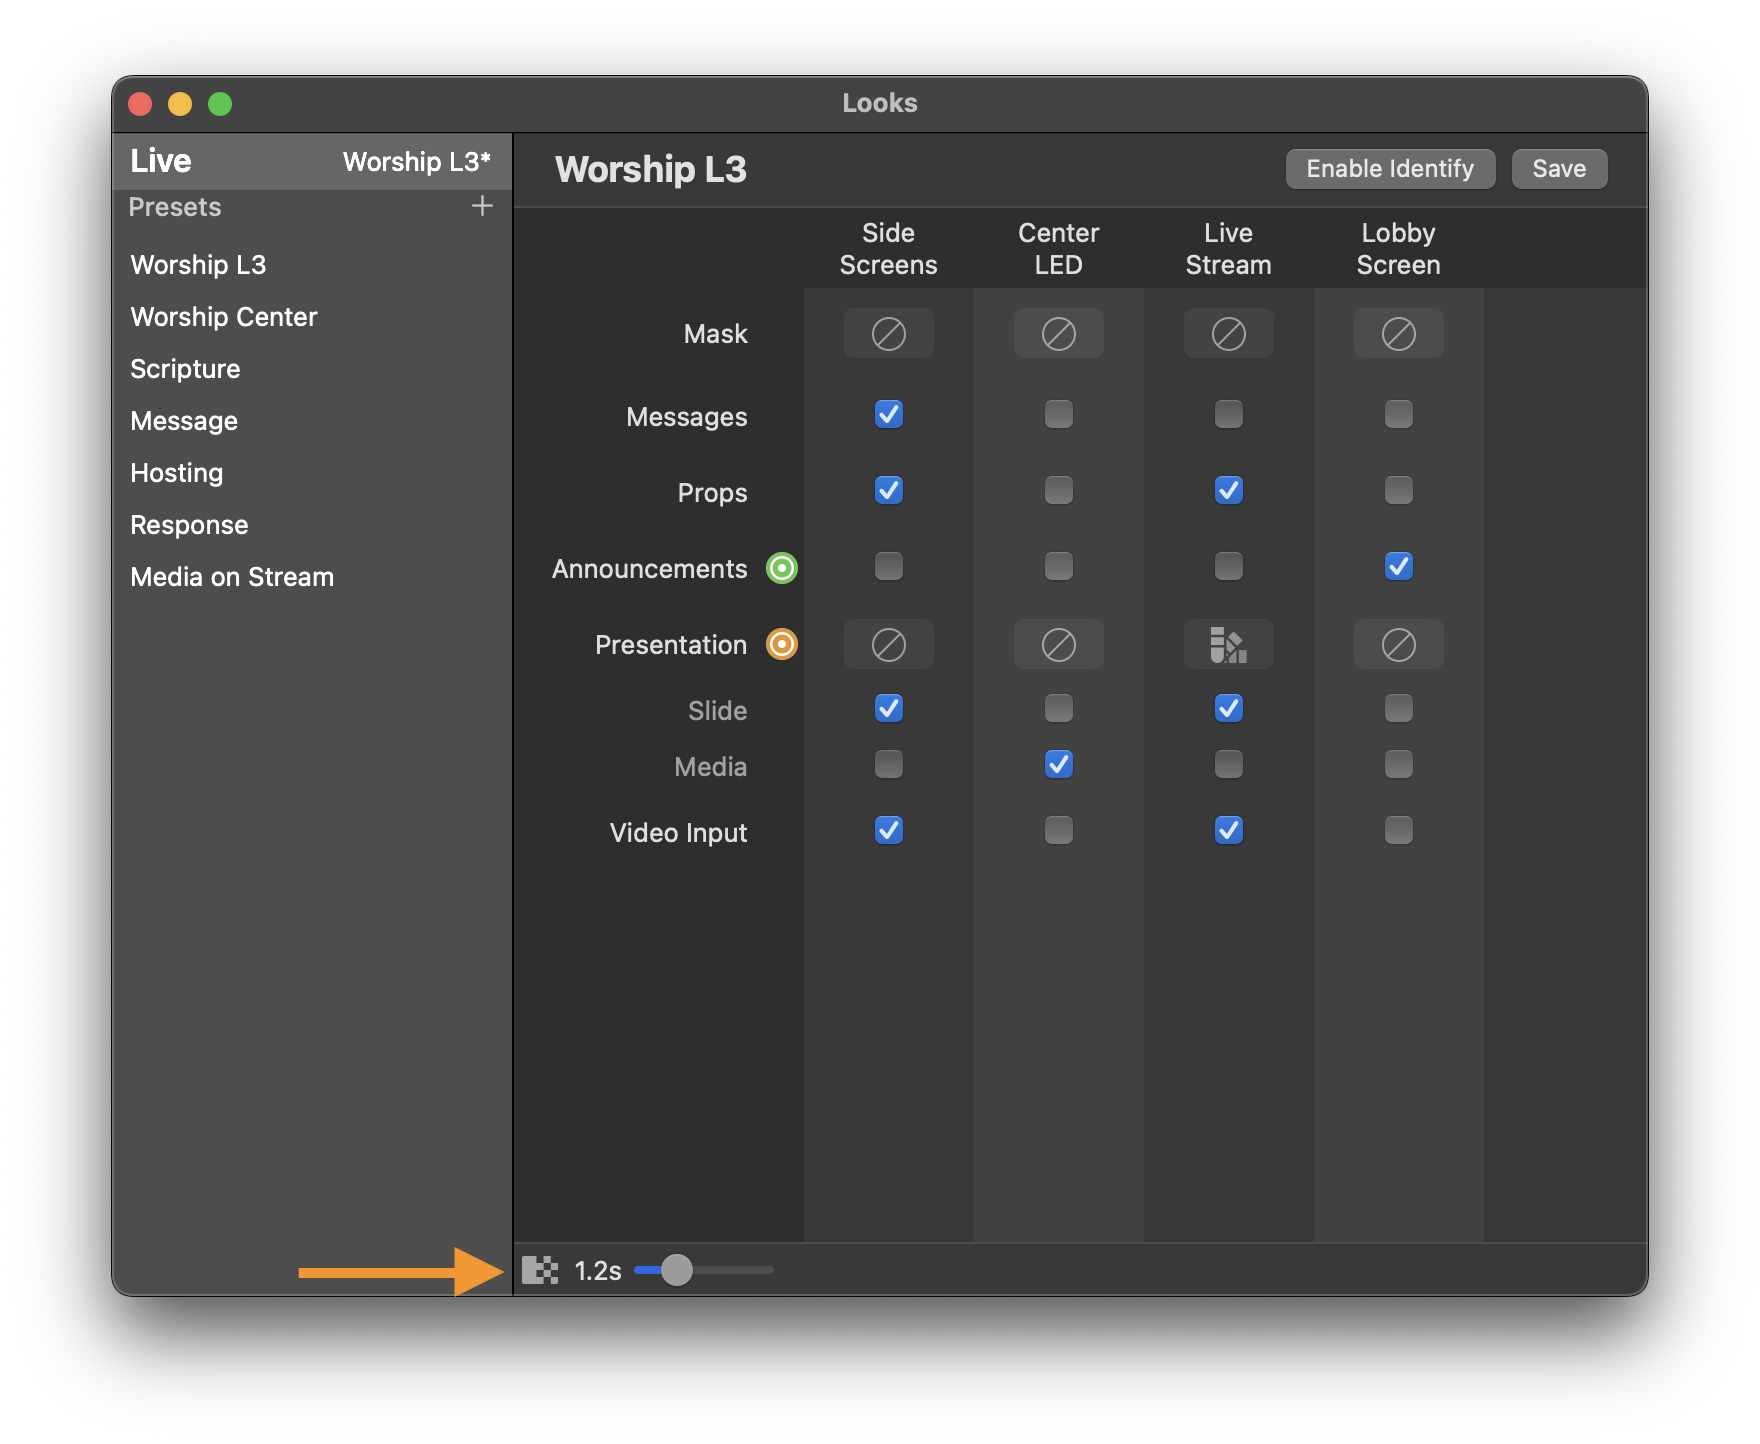Viewport: 1760px width, 1444px height.
Task: Click the Side Screens column header
Action: 888,249
